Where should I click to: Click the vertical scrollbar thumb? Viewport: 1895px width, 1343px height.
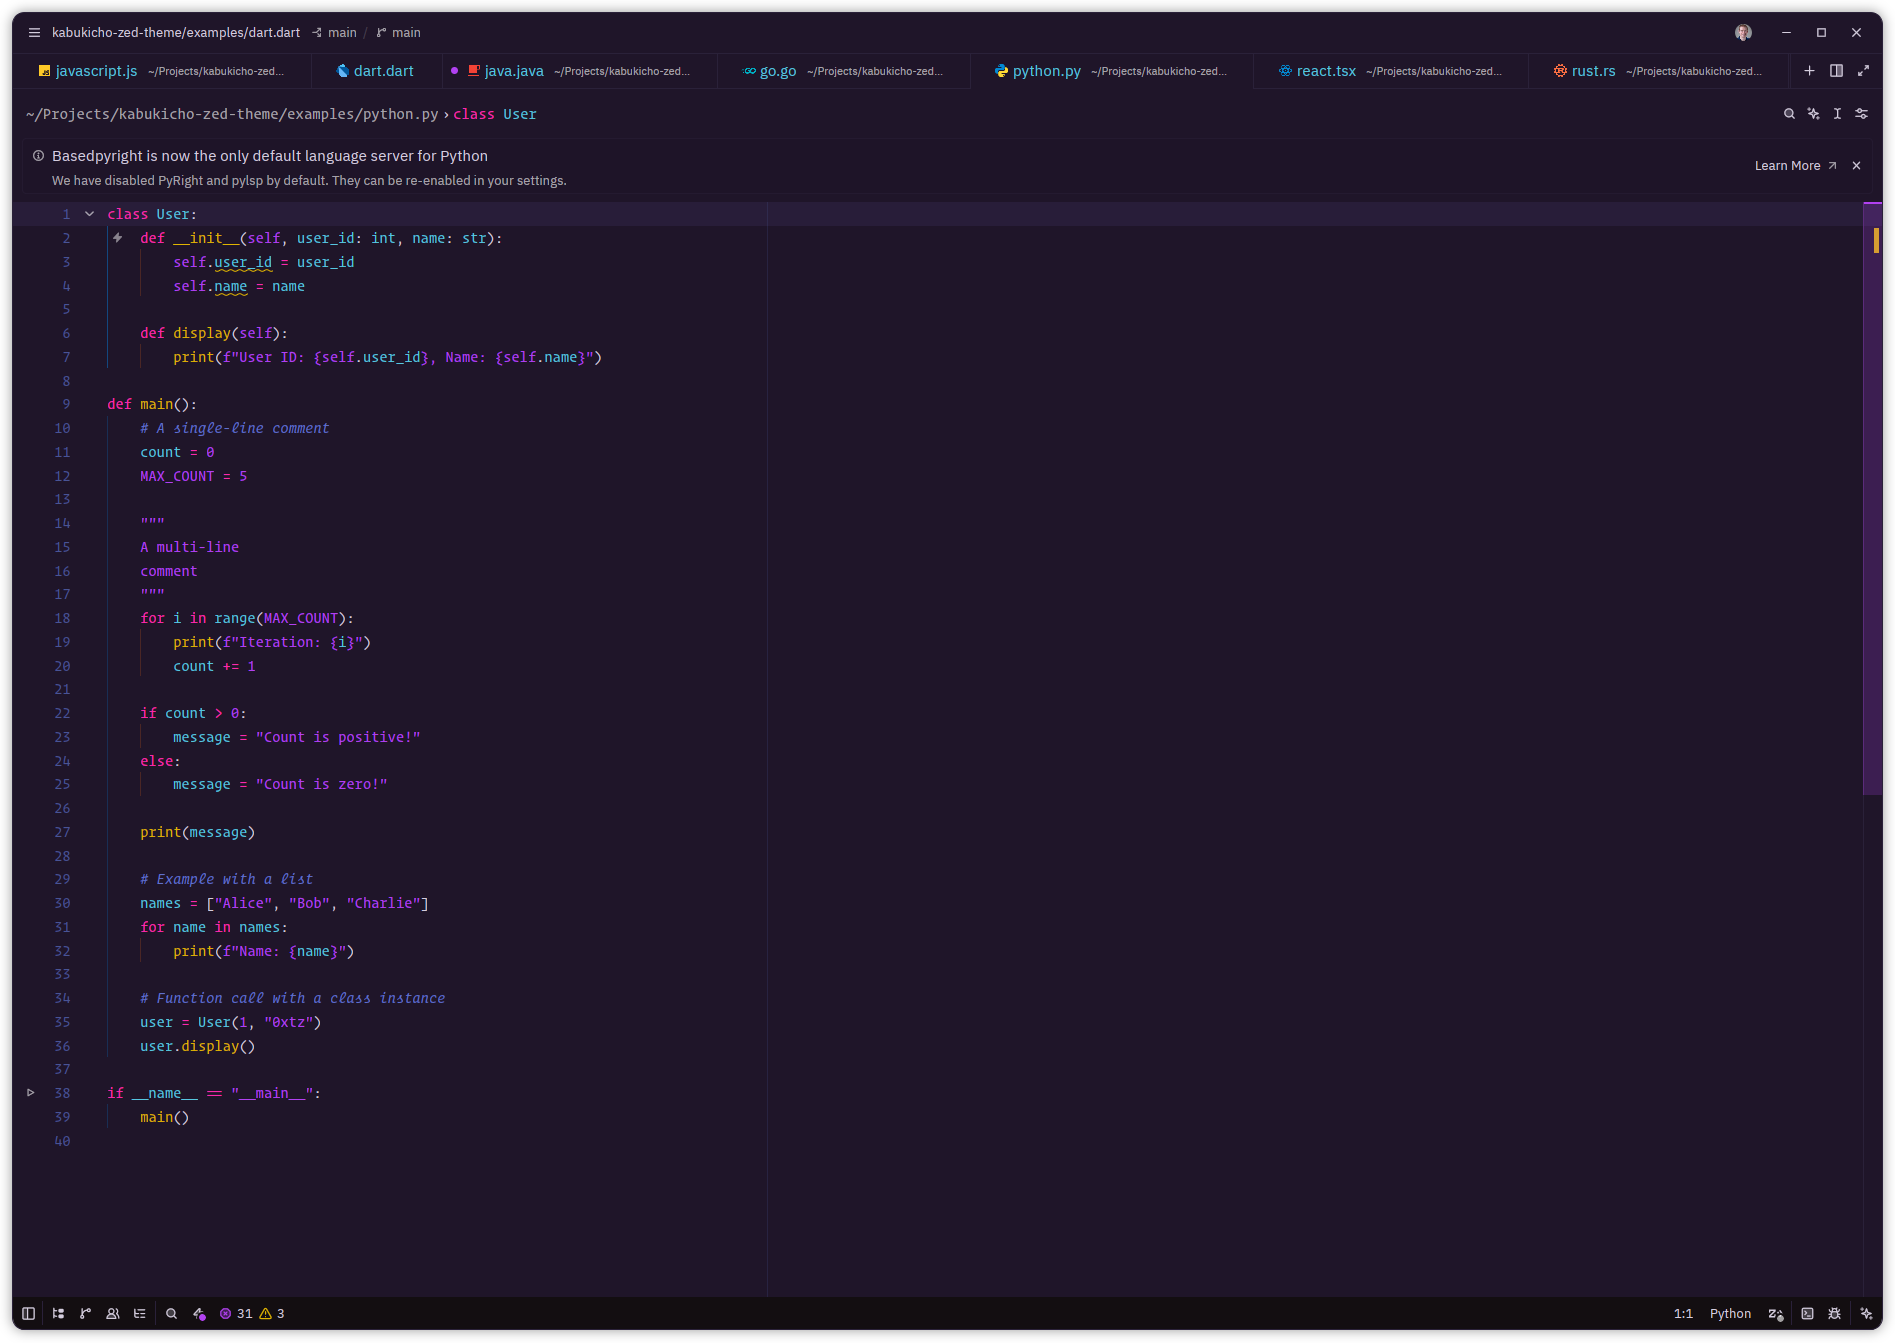(1872, 498)
